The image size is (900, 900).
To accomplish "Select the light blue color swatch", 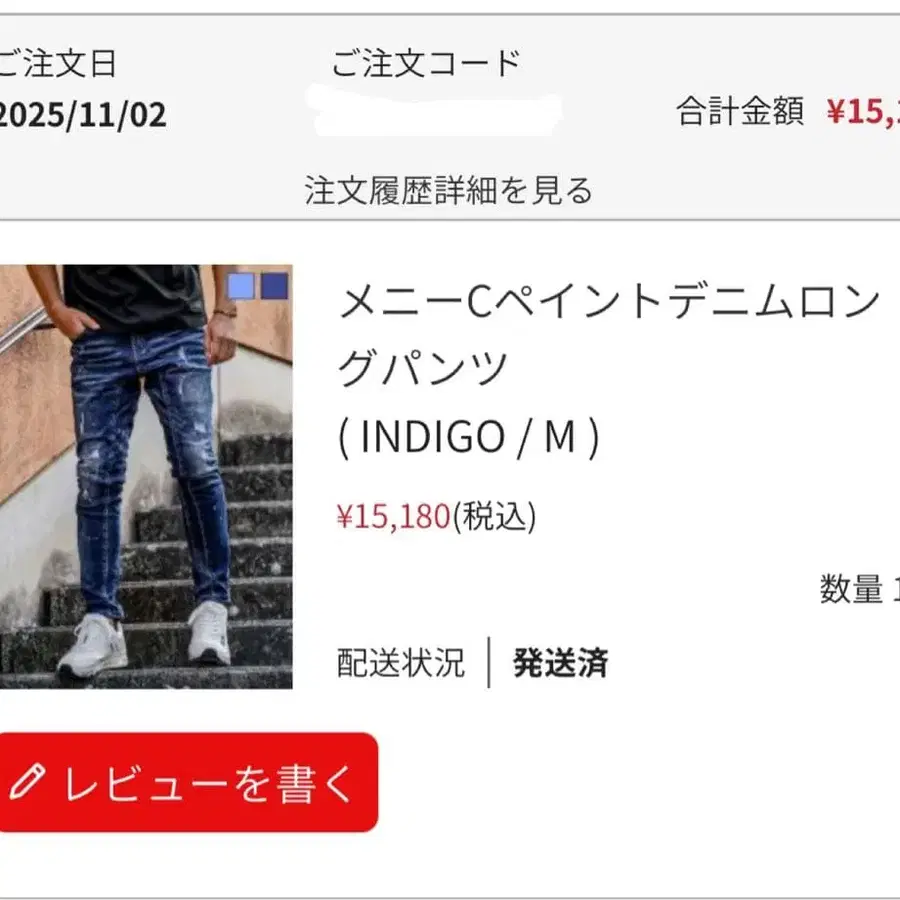I will point(241,286).
